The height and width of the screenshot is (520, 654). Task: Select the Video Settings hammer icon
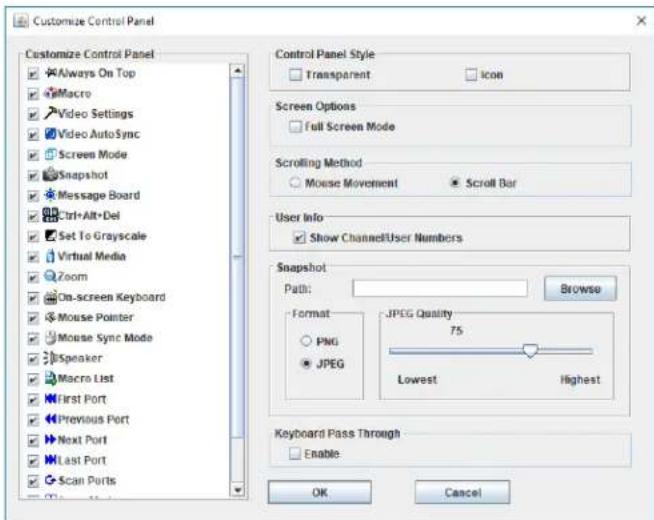[51, 113]
